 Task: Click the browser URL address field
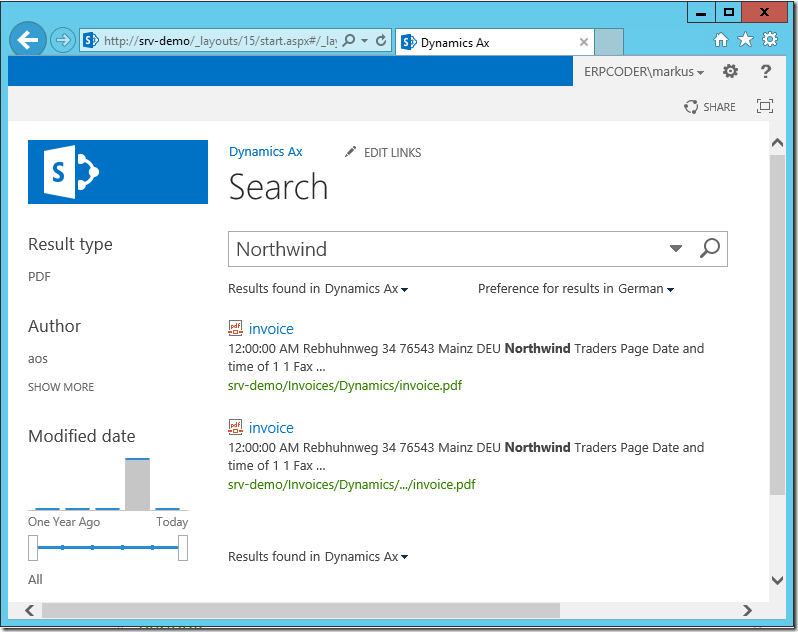pyautogui.click(x=220, y=41)
